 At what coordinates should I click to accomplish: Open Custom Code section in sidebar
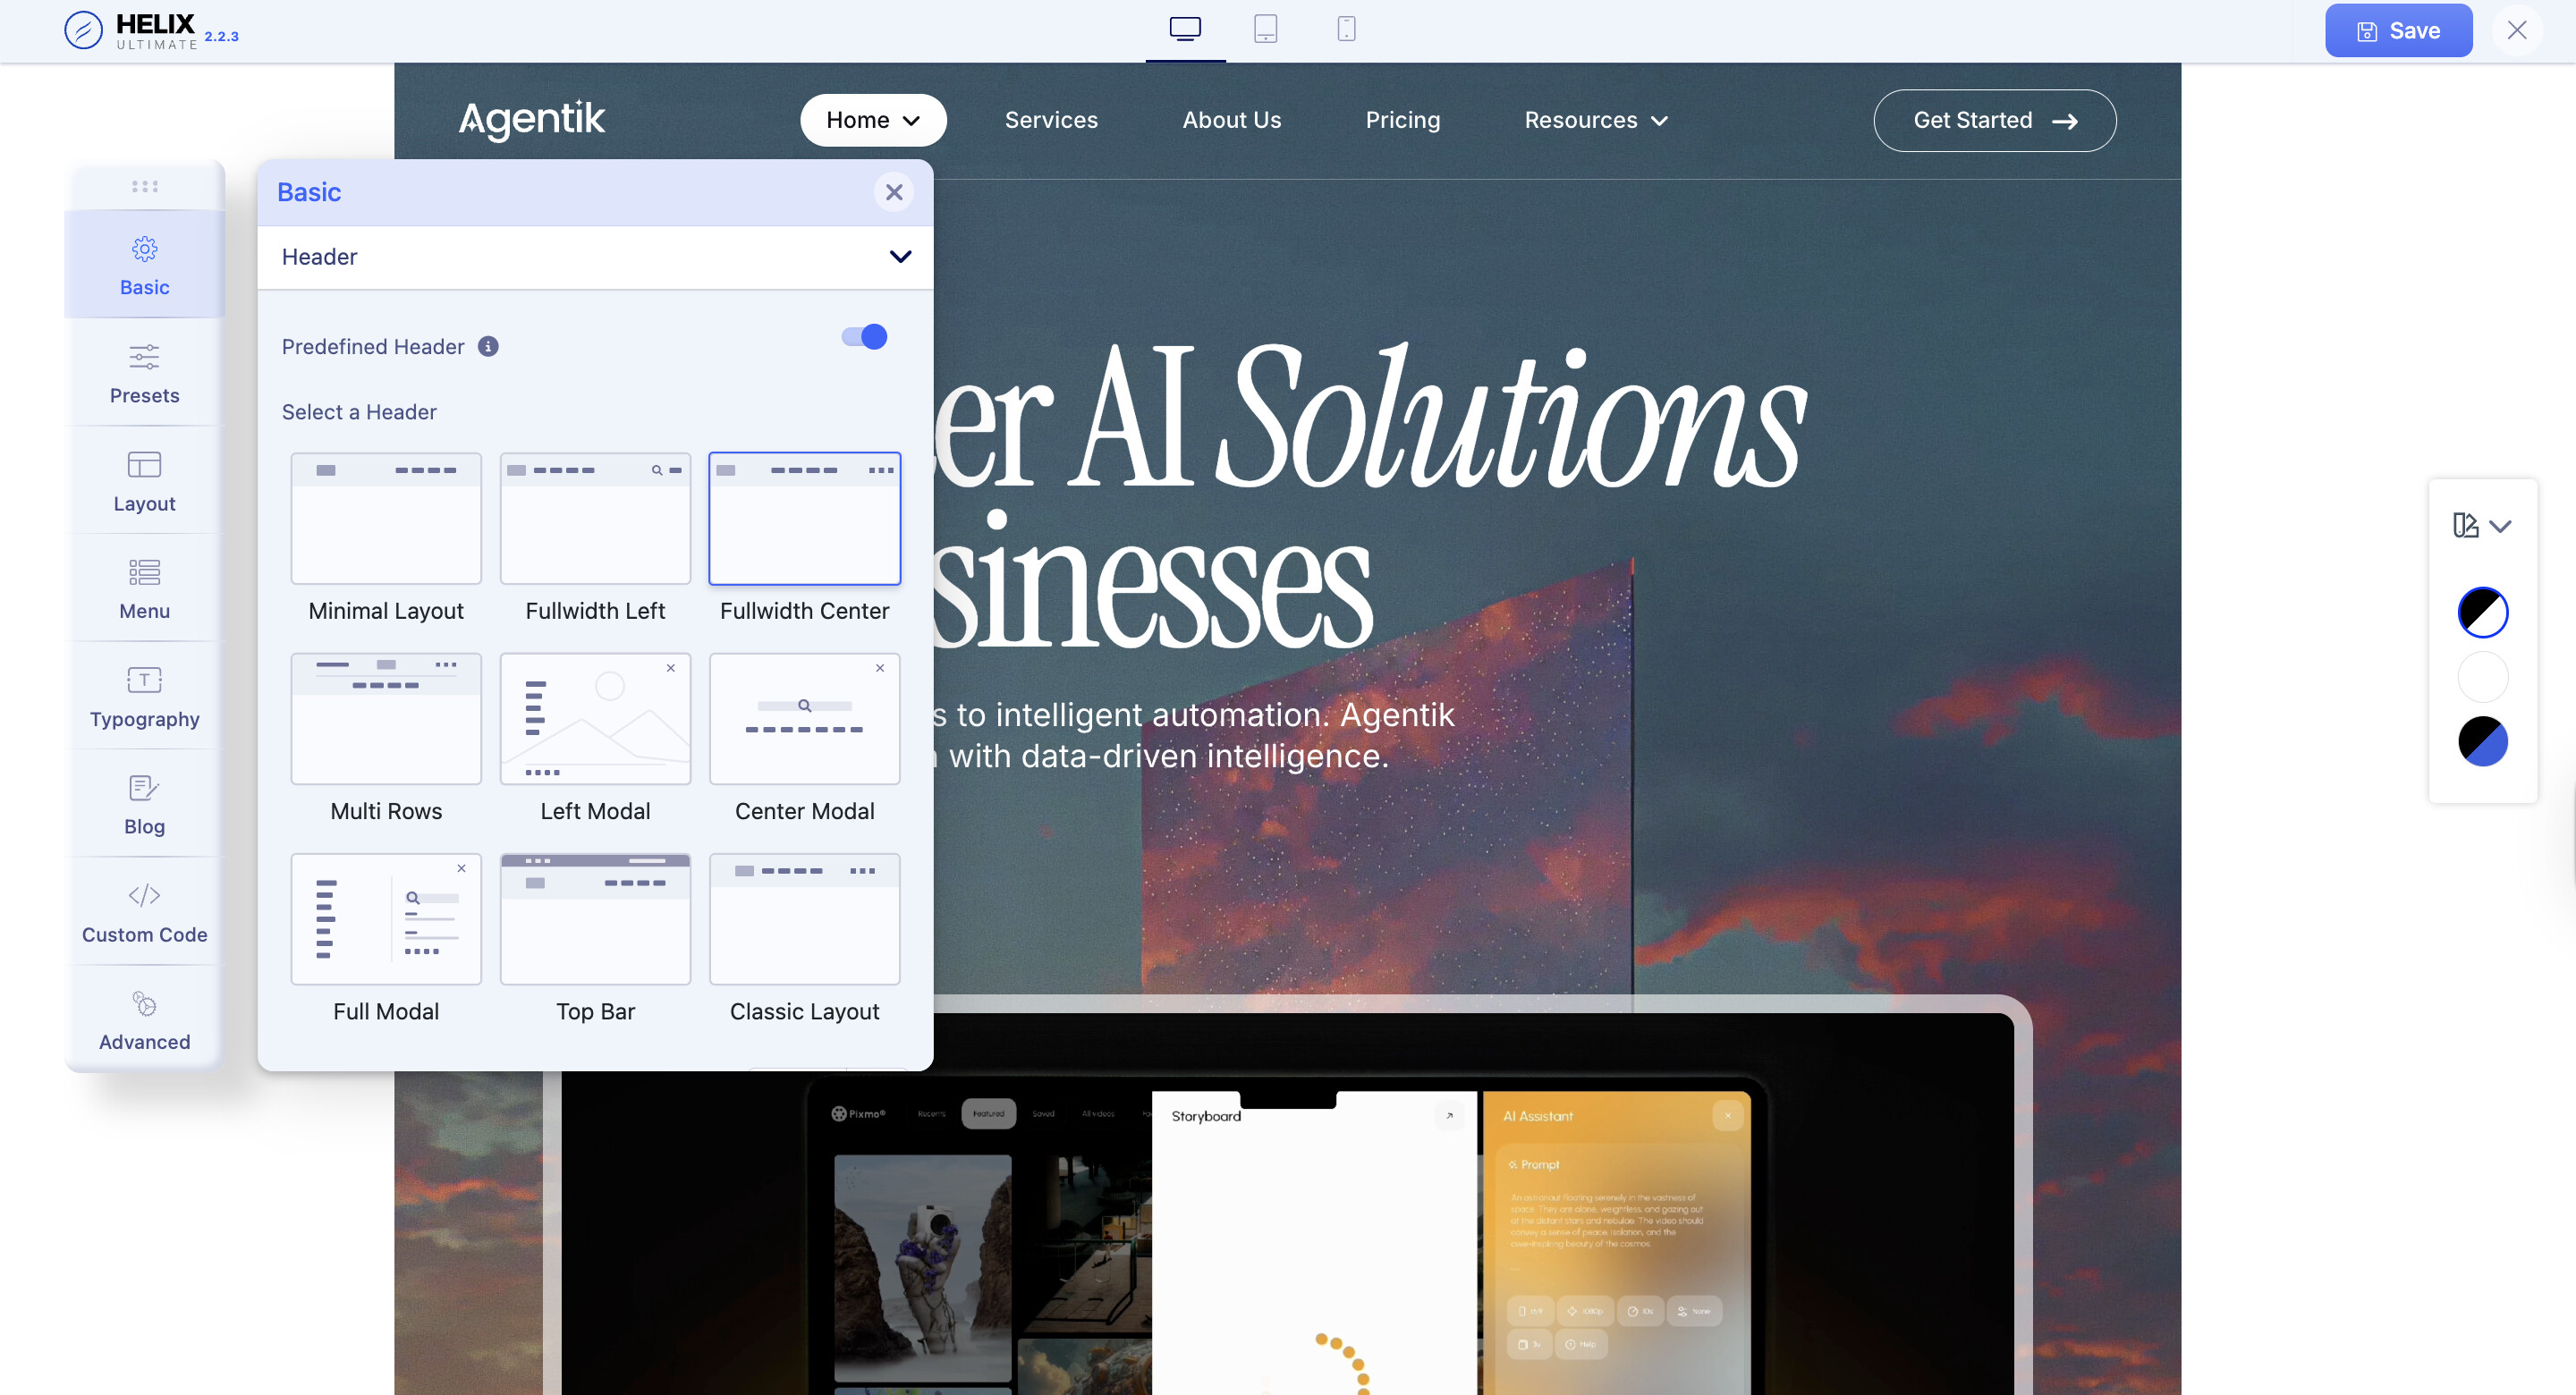click(144, 912)
